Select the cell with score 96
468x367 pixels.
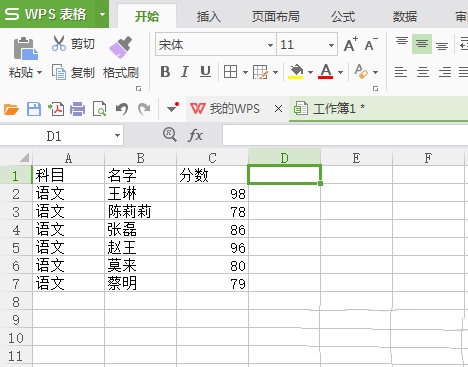212,248
